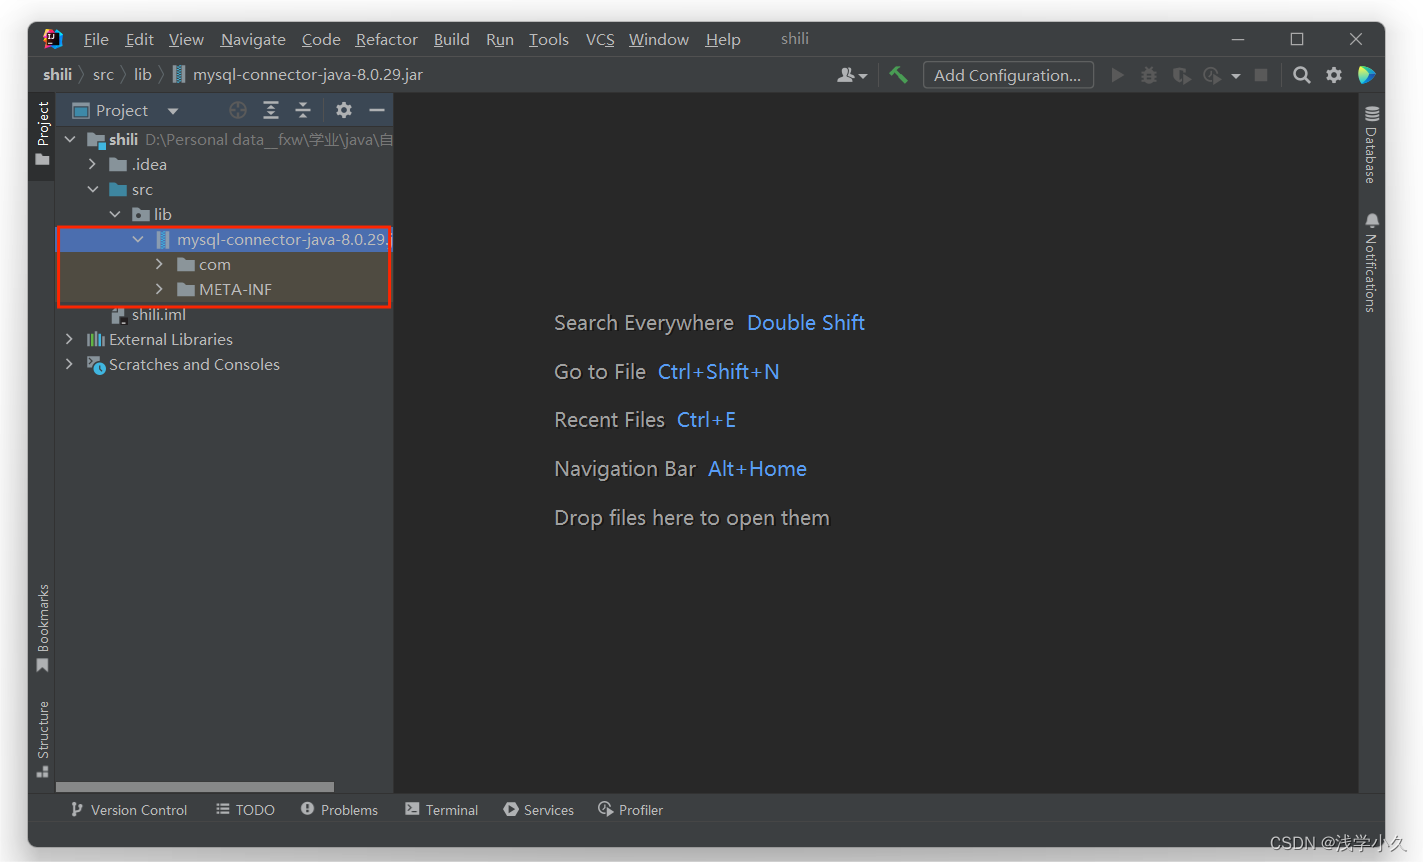
Task: Click the Build Project hammer icon
Action: point(898,75)
